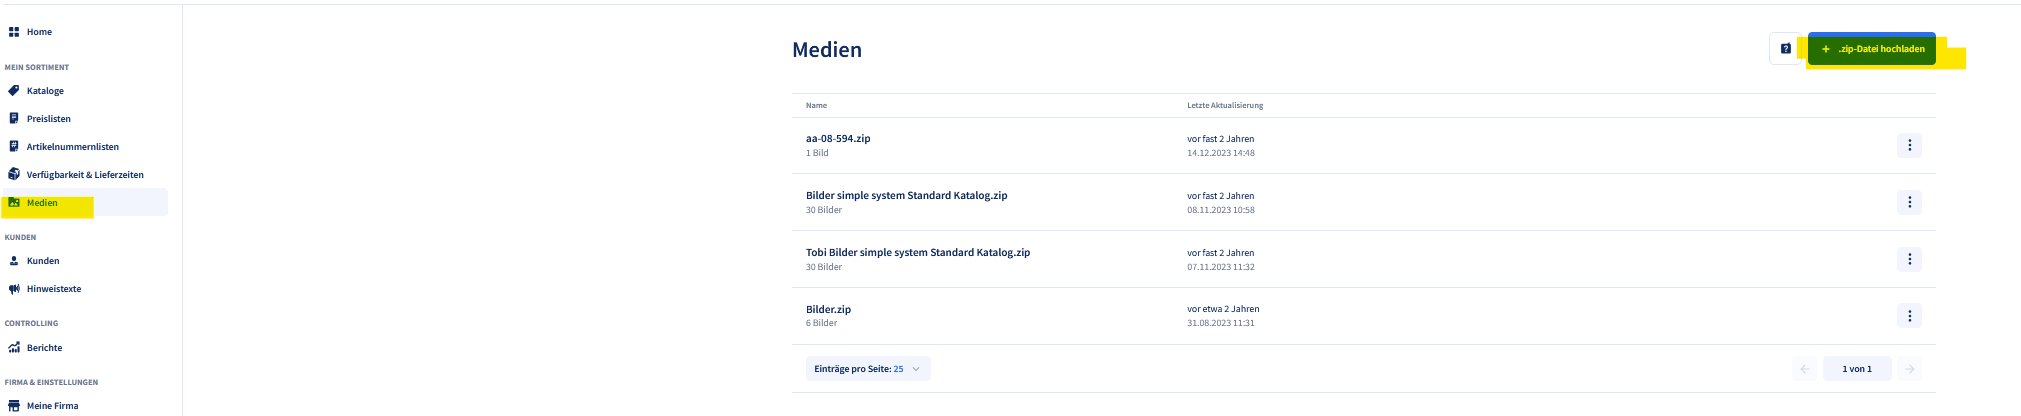Select the Medien menu item

tap(42, 203)
